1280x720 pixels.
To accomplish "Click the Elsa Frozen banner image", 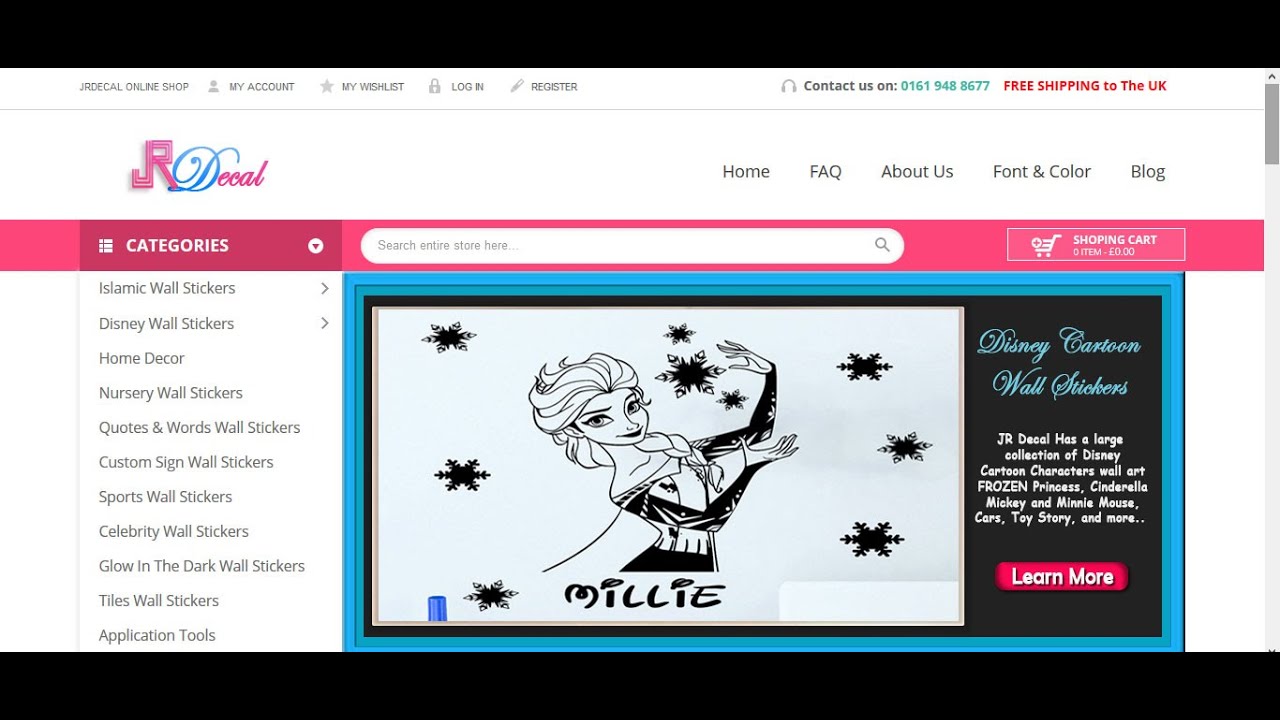I will click(668, 466).
